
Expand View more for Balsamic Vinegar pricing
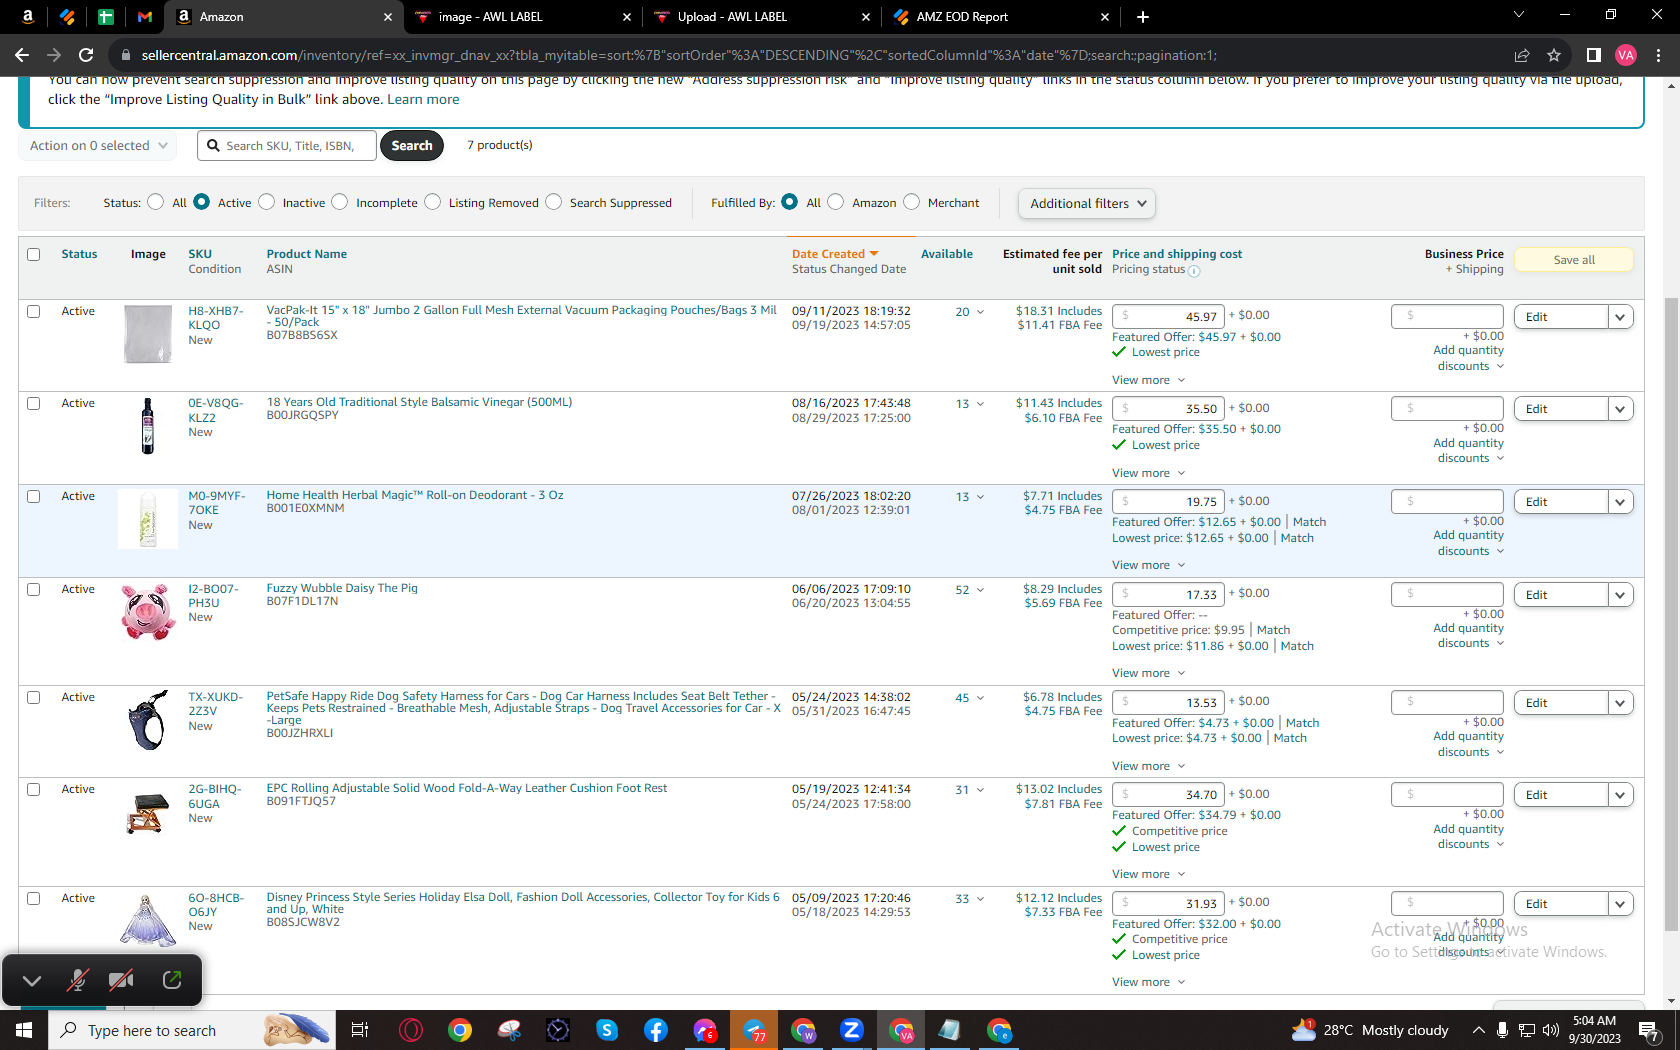tap(1148, 473)
